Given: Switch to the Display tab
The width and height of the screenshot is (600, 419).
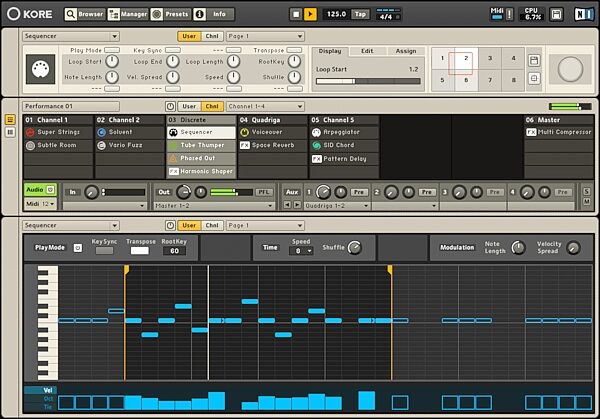Looking at the screenshot, I should point(329,51).
